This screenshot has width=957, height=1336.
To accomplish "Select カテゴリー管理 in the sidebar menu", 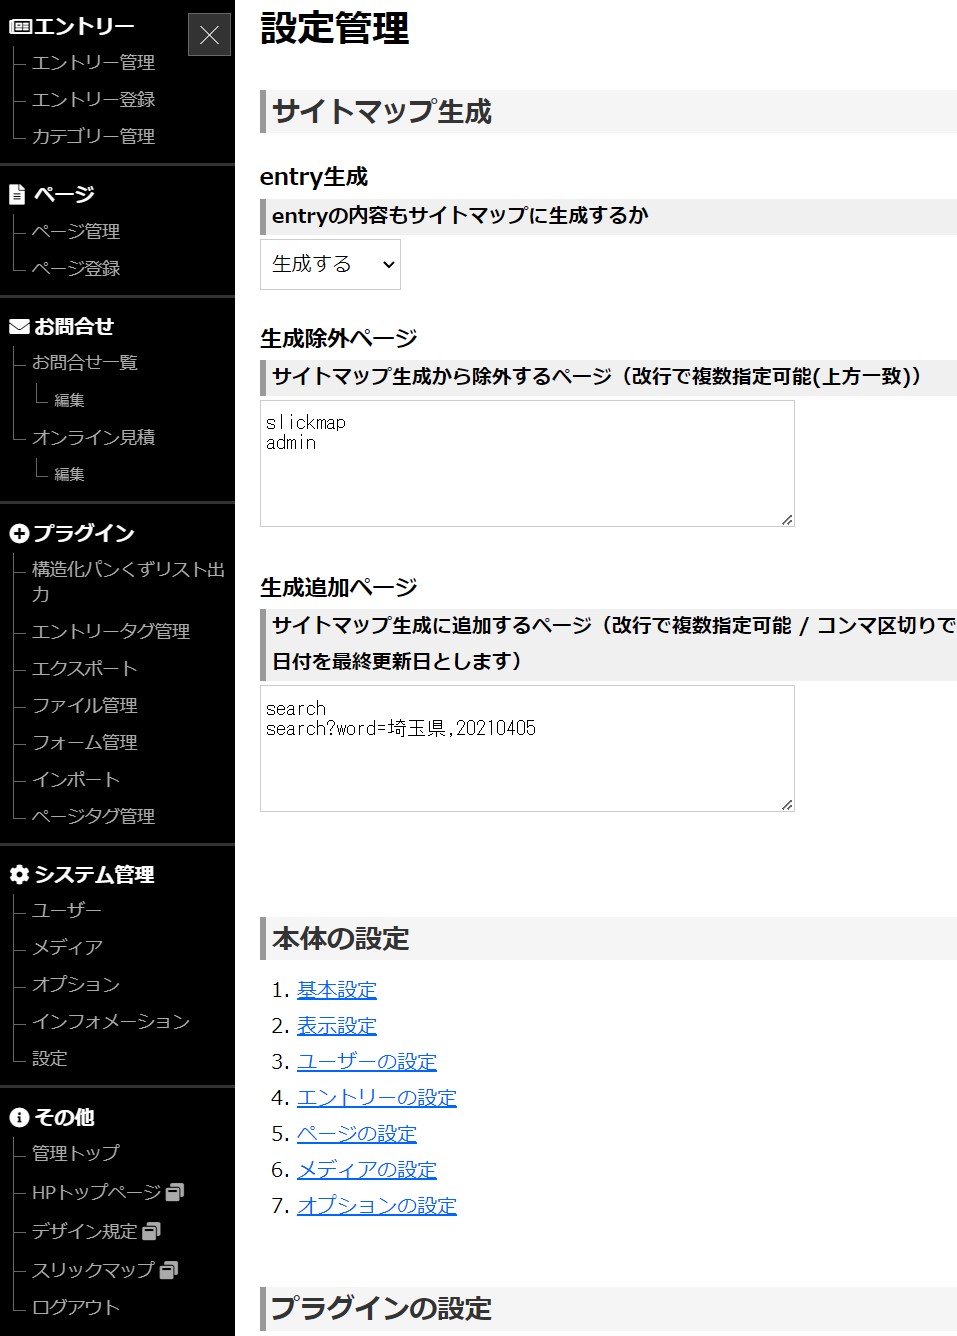I will click(x=92, y=136).
